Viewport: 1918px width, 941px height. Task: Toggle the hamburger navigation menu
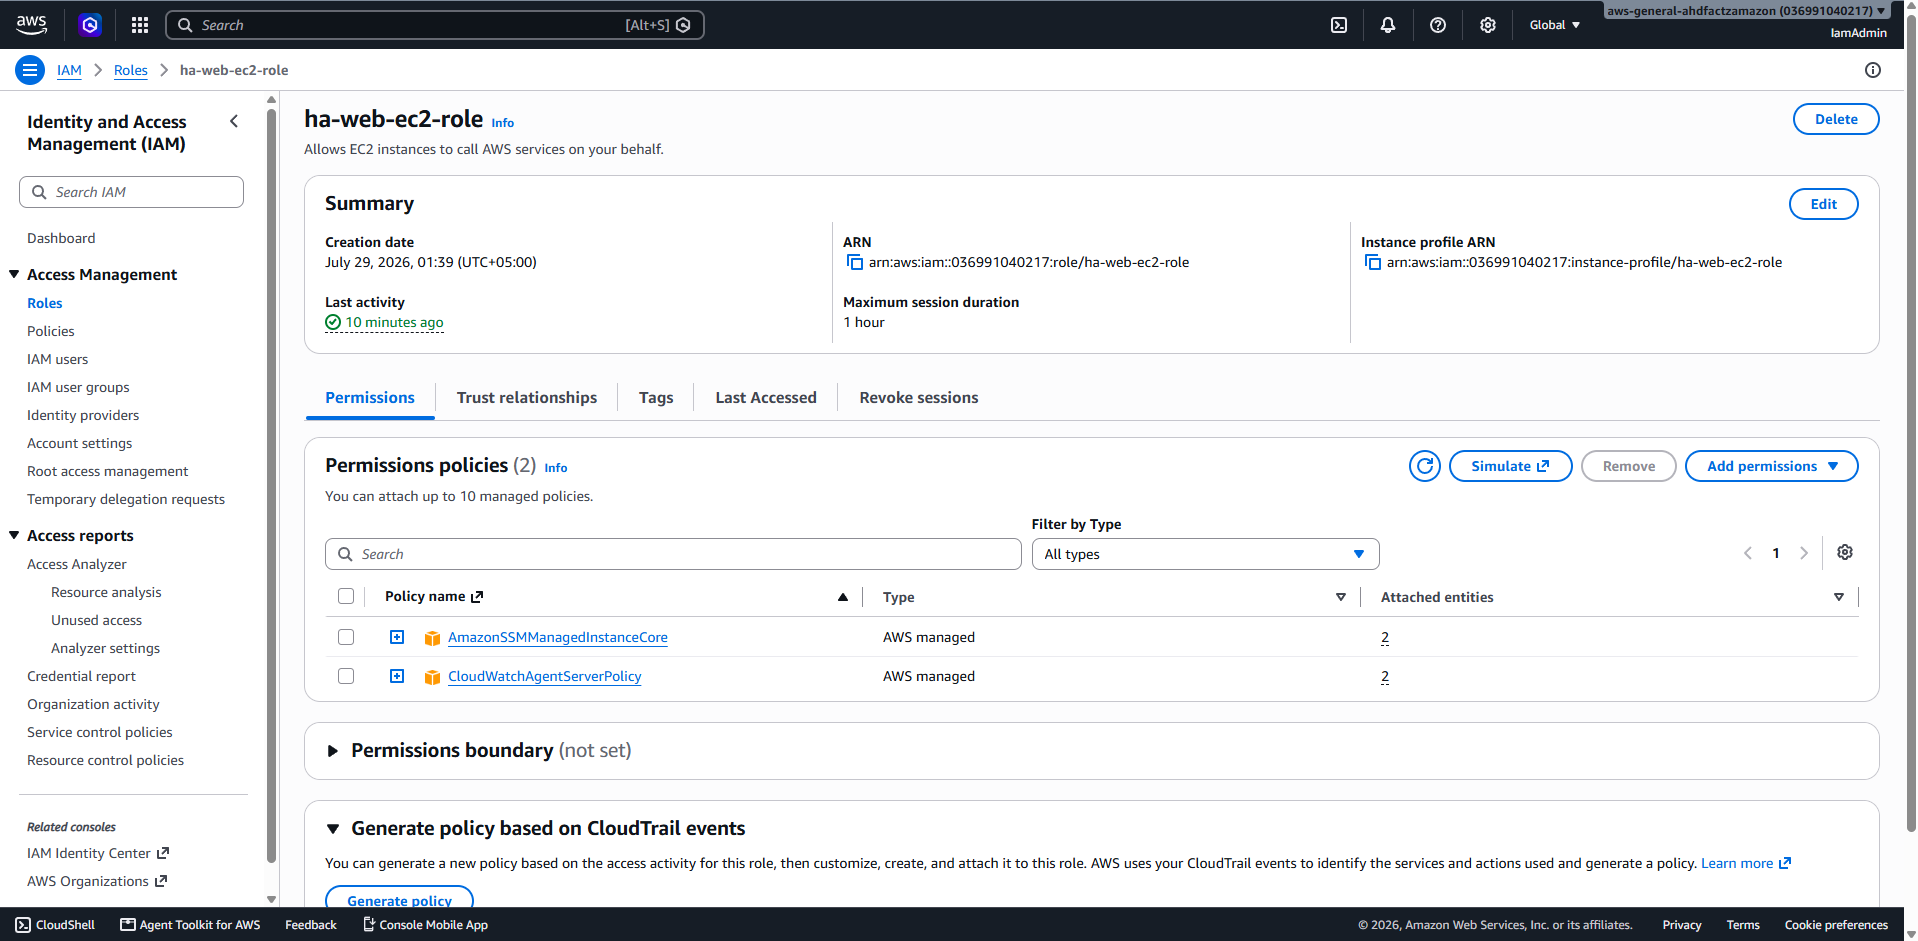tap(30, 70)
